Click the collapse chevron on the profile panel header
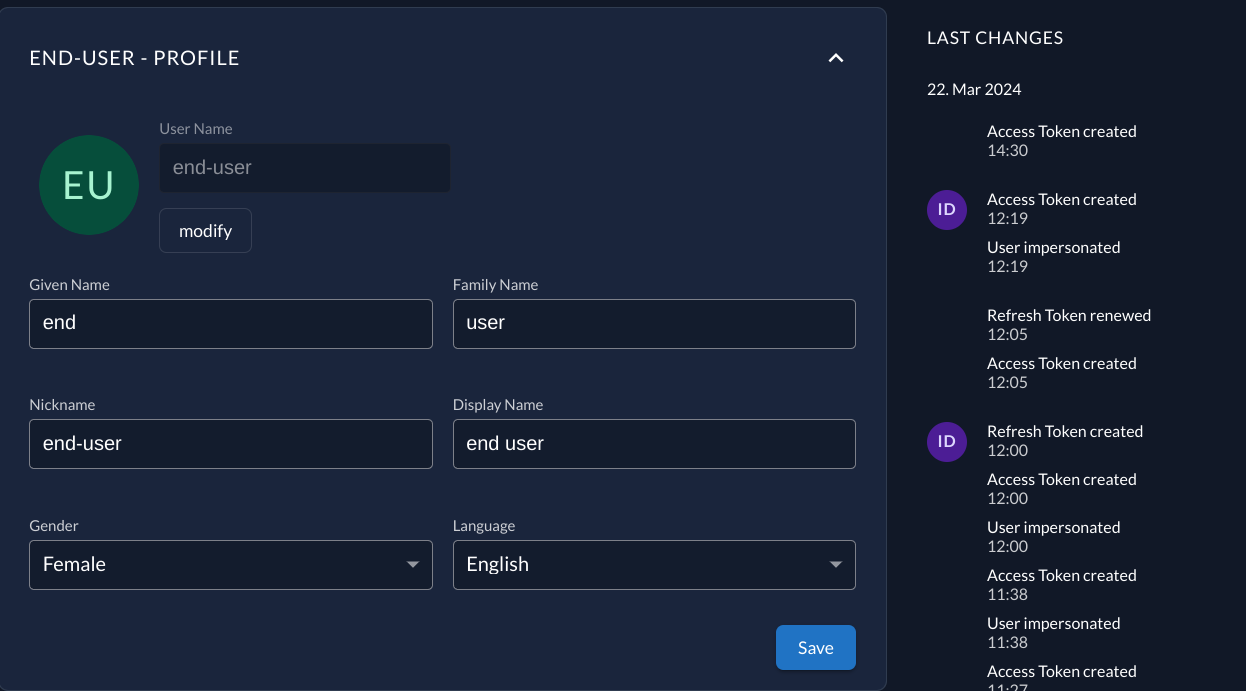The width and height of the screenshot is (1246, 691). point(836,58)
